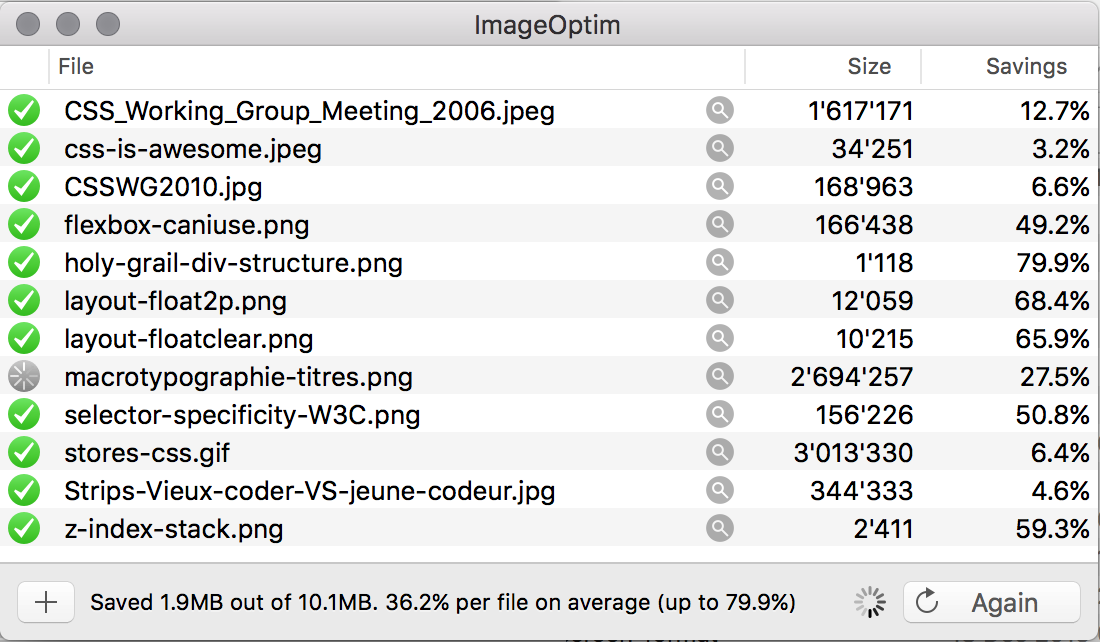Click the spinner icon next to macrotypographie-titres.png
The height and width of the screenshot is (642, 1100).
click(x=23, y=376)
